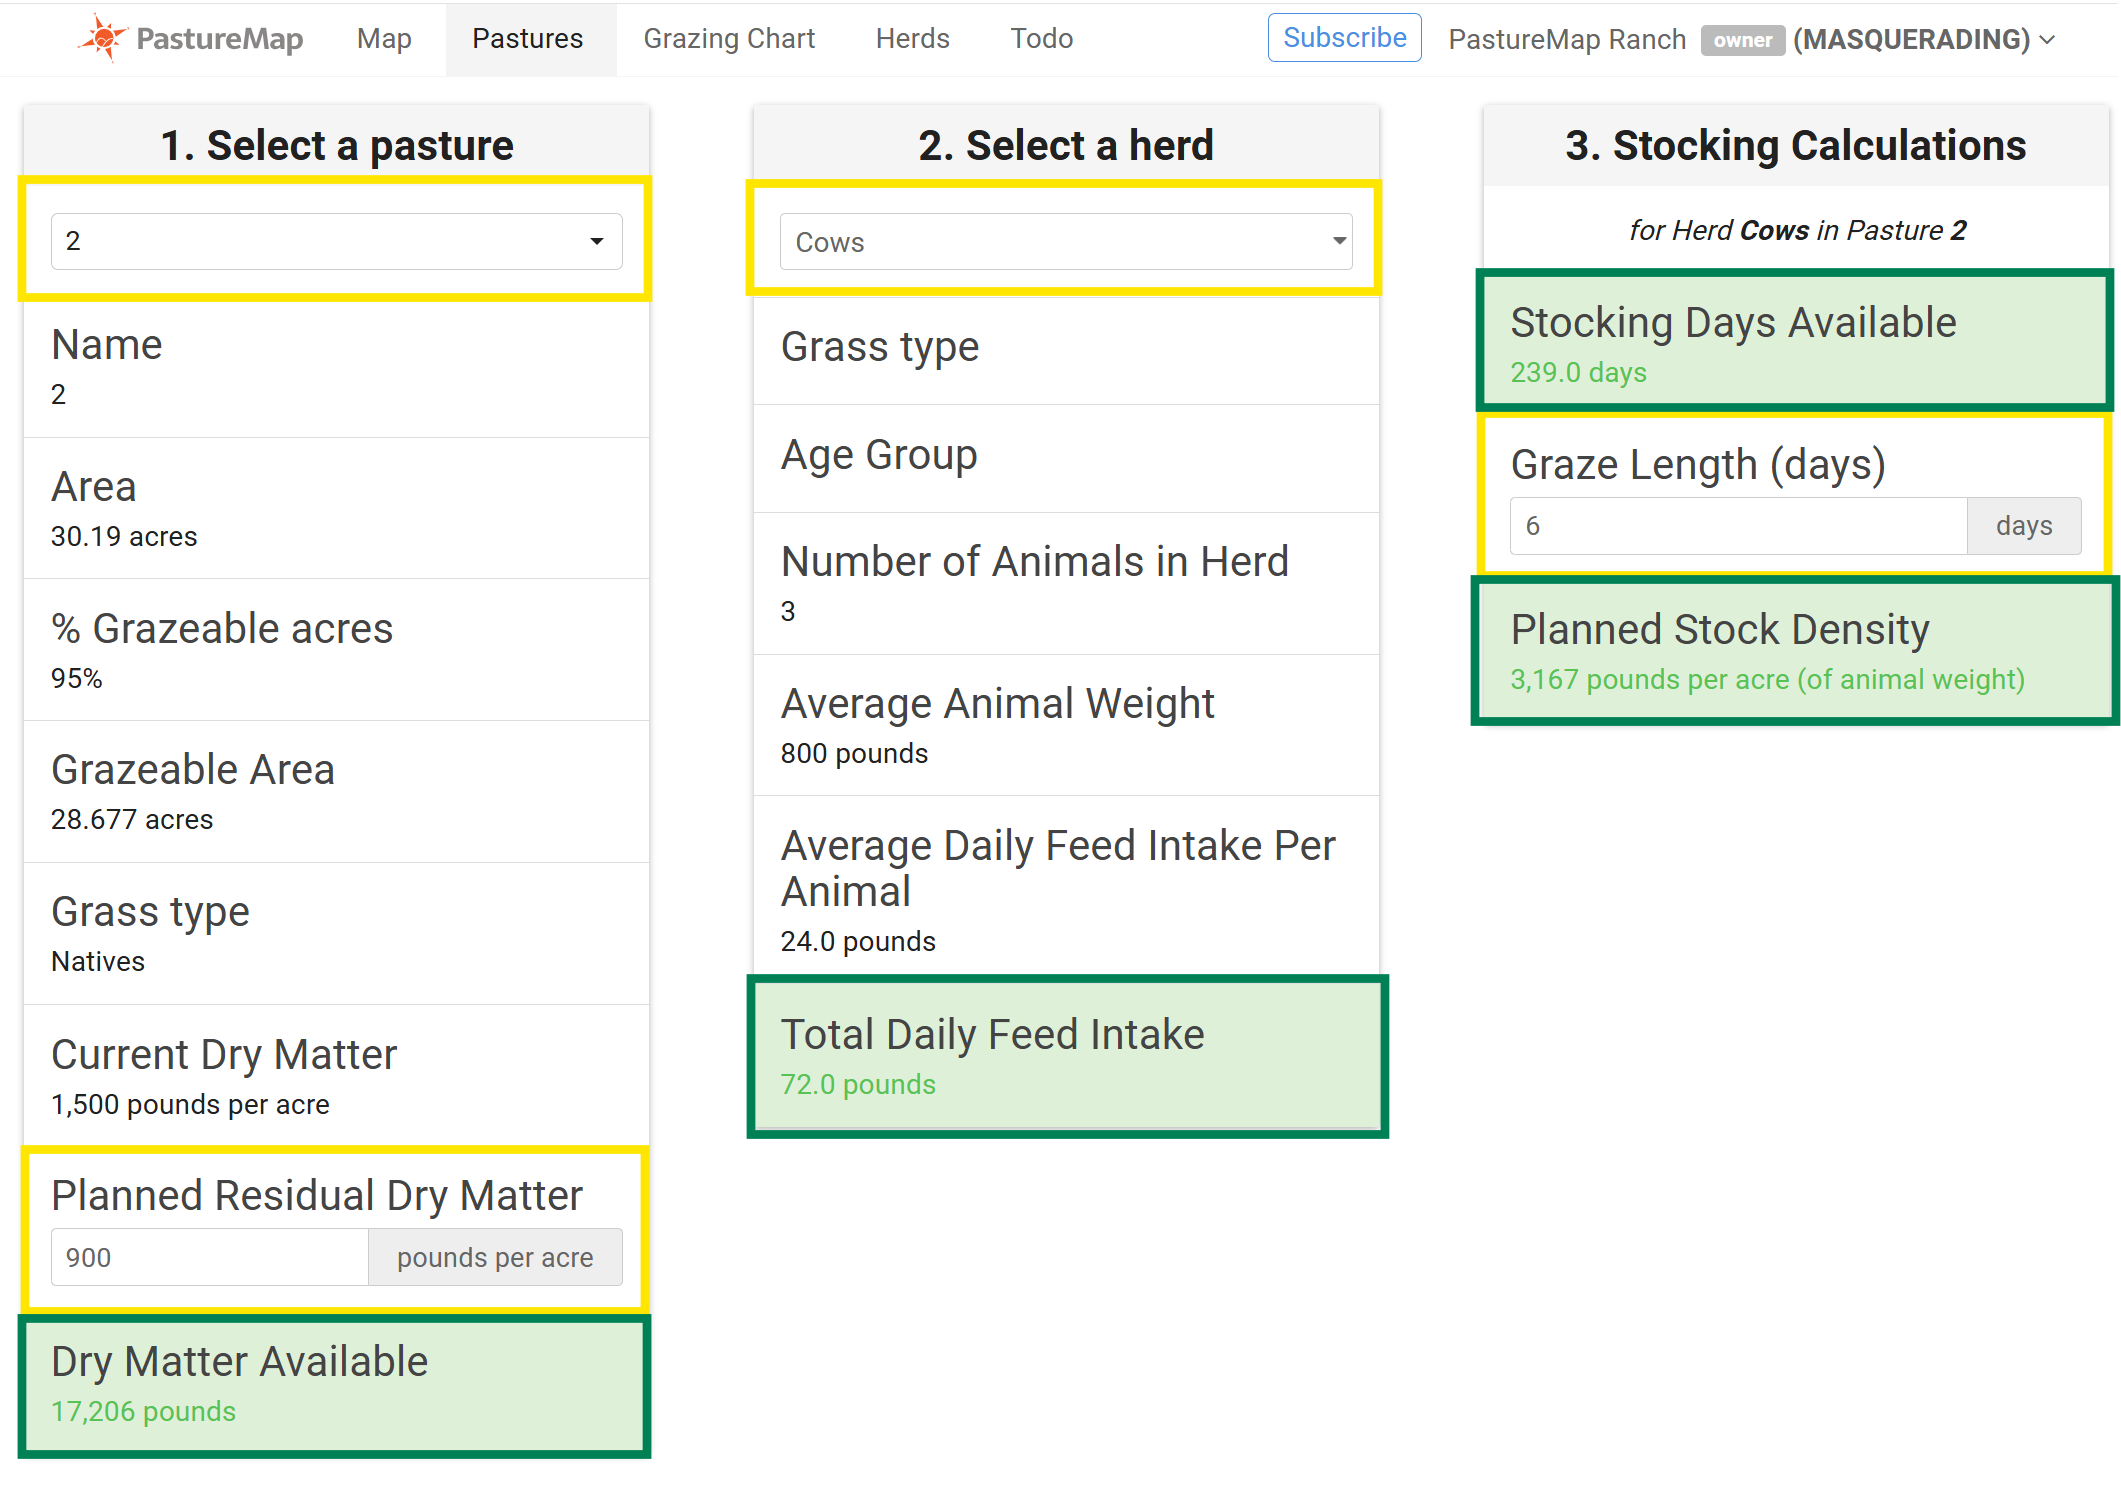This screenshot has width=2121, height=1485.
Task: Click the Graze Length days input field
Action: pos(1738,526)
